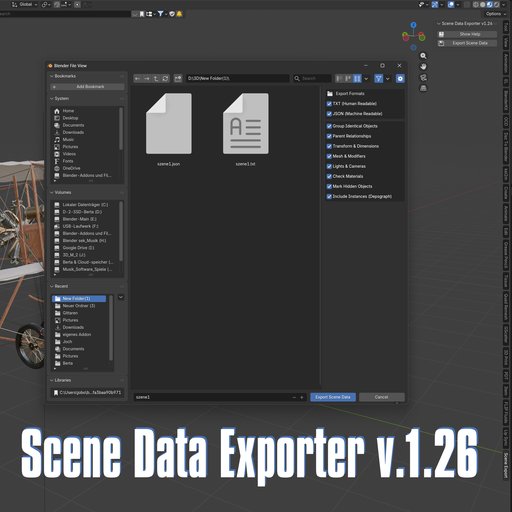
Task: Switch to vertical list display mode
Action: pos(339,78)
